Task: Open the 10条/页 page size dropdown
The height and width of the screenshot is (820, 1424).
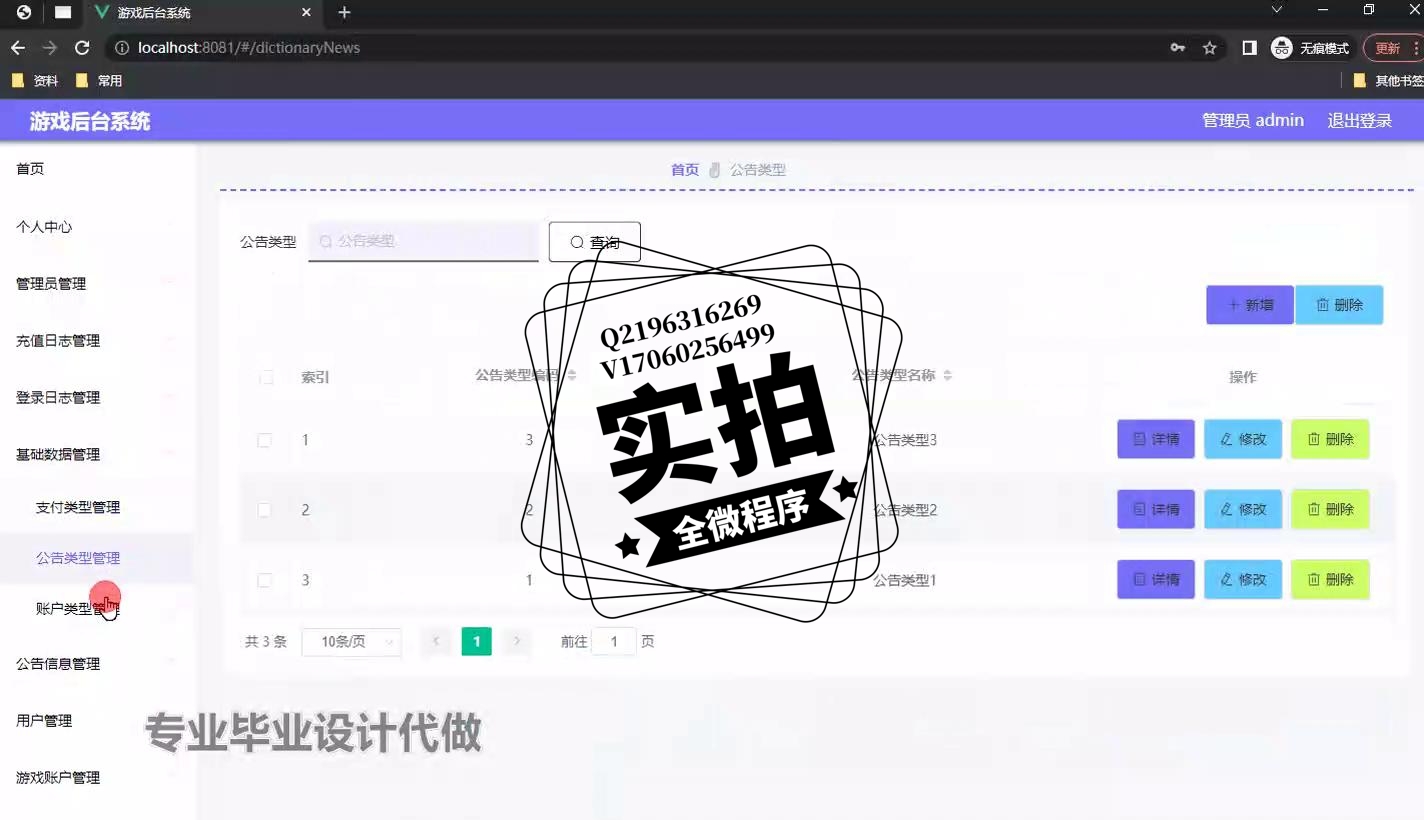Action: point(352,642)
